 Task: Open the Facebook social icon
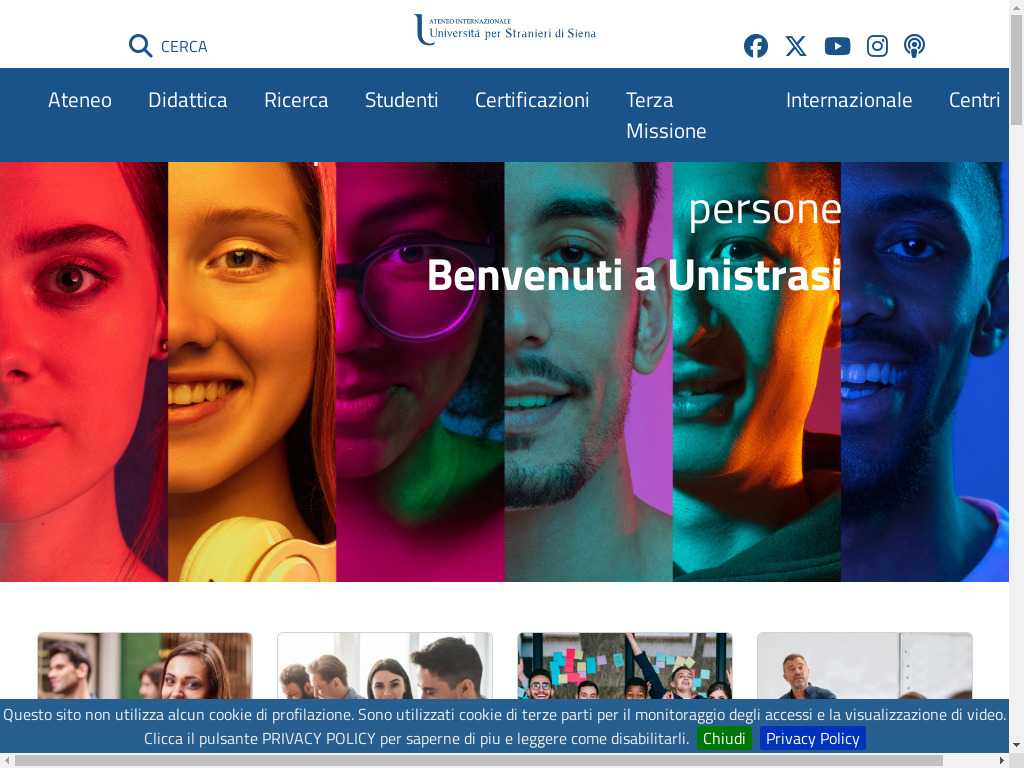[x=756, y=46]
